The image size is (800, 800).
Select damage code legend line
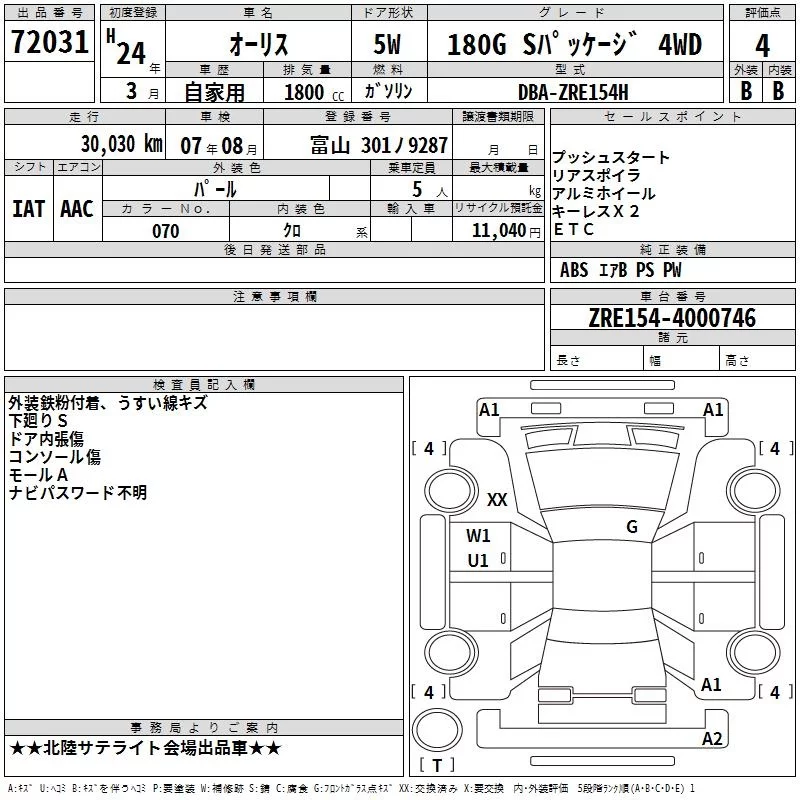[352, 789]
